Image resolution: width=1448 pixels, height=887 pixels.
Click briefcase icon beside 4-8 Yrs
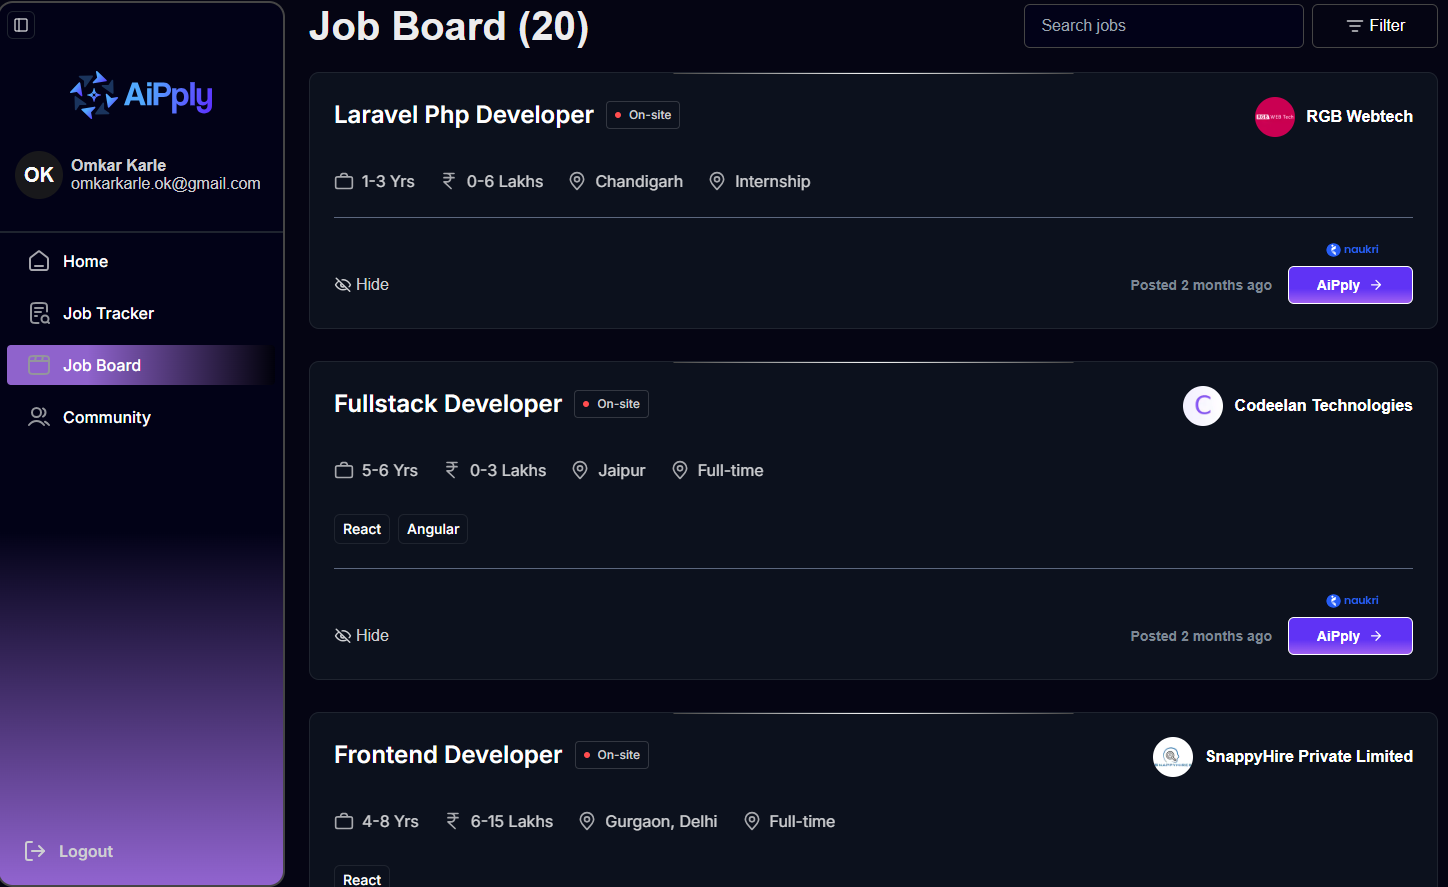point(344,822)
